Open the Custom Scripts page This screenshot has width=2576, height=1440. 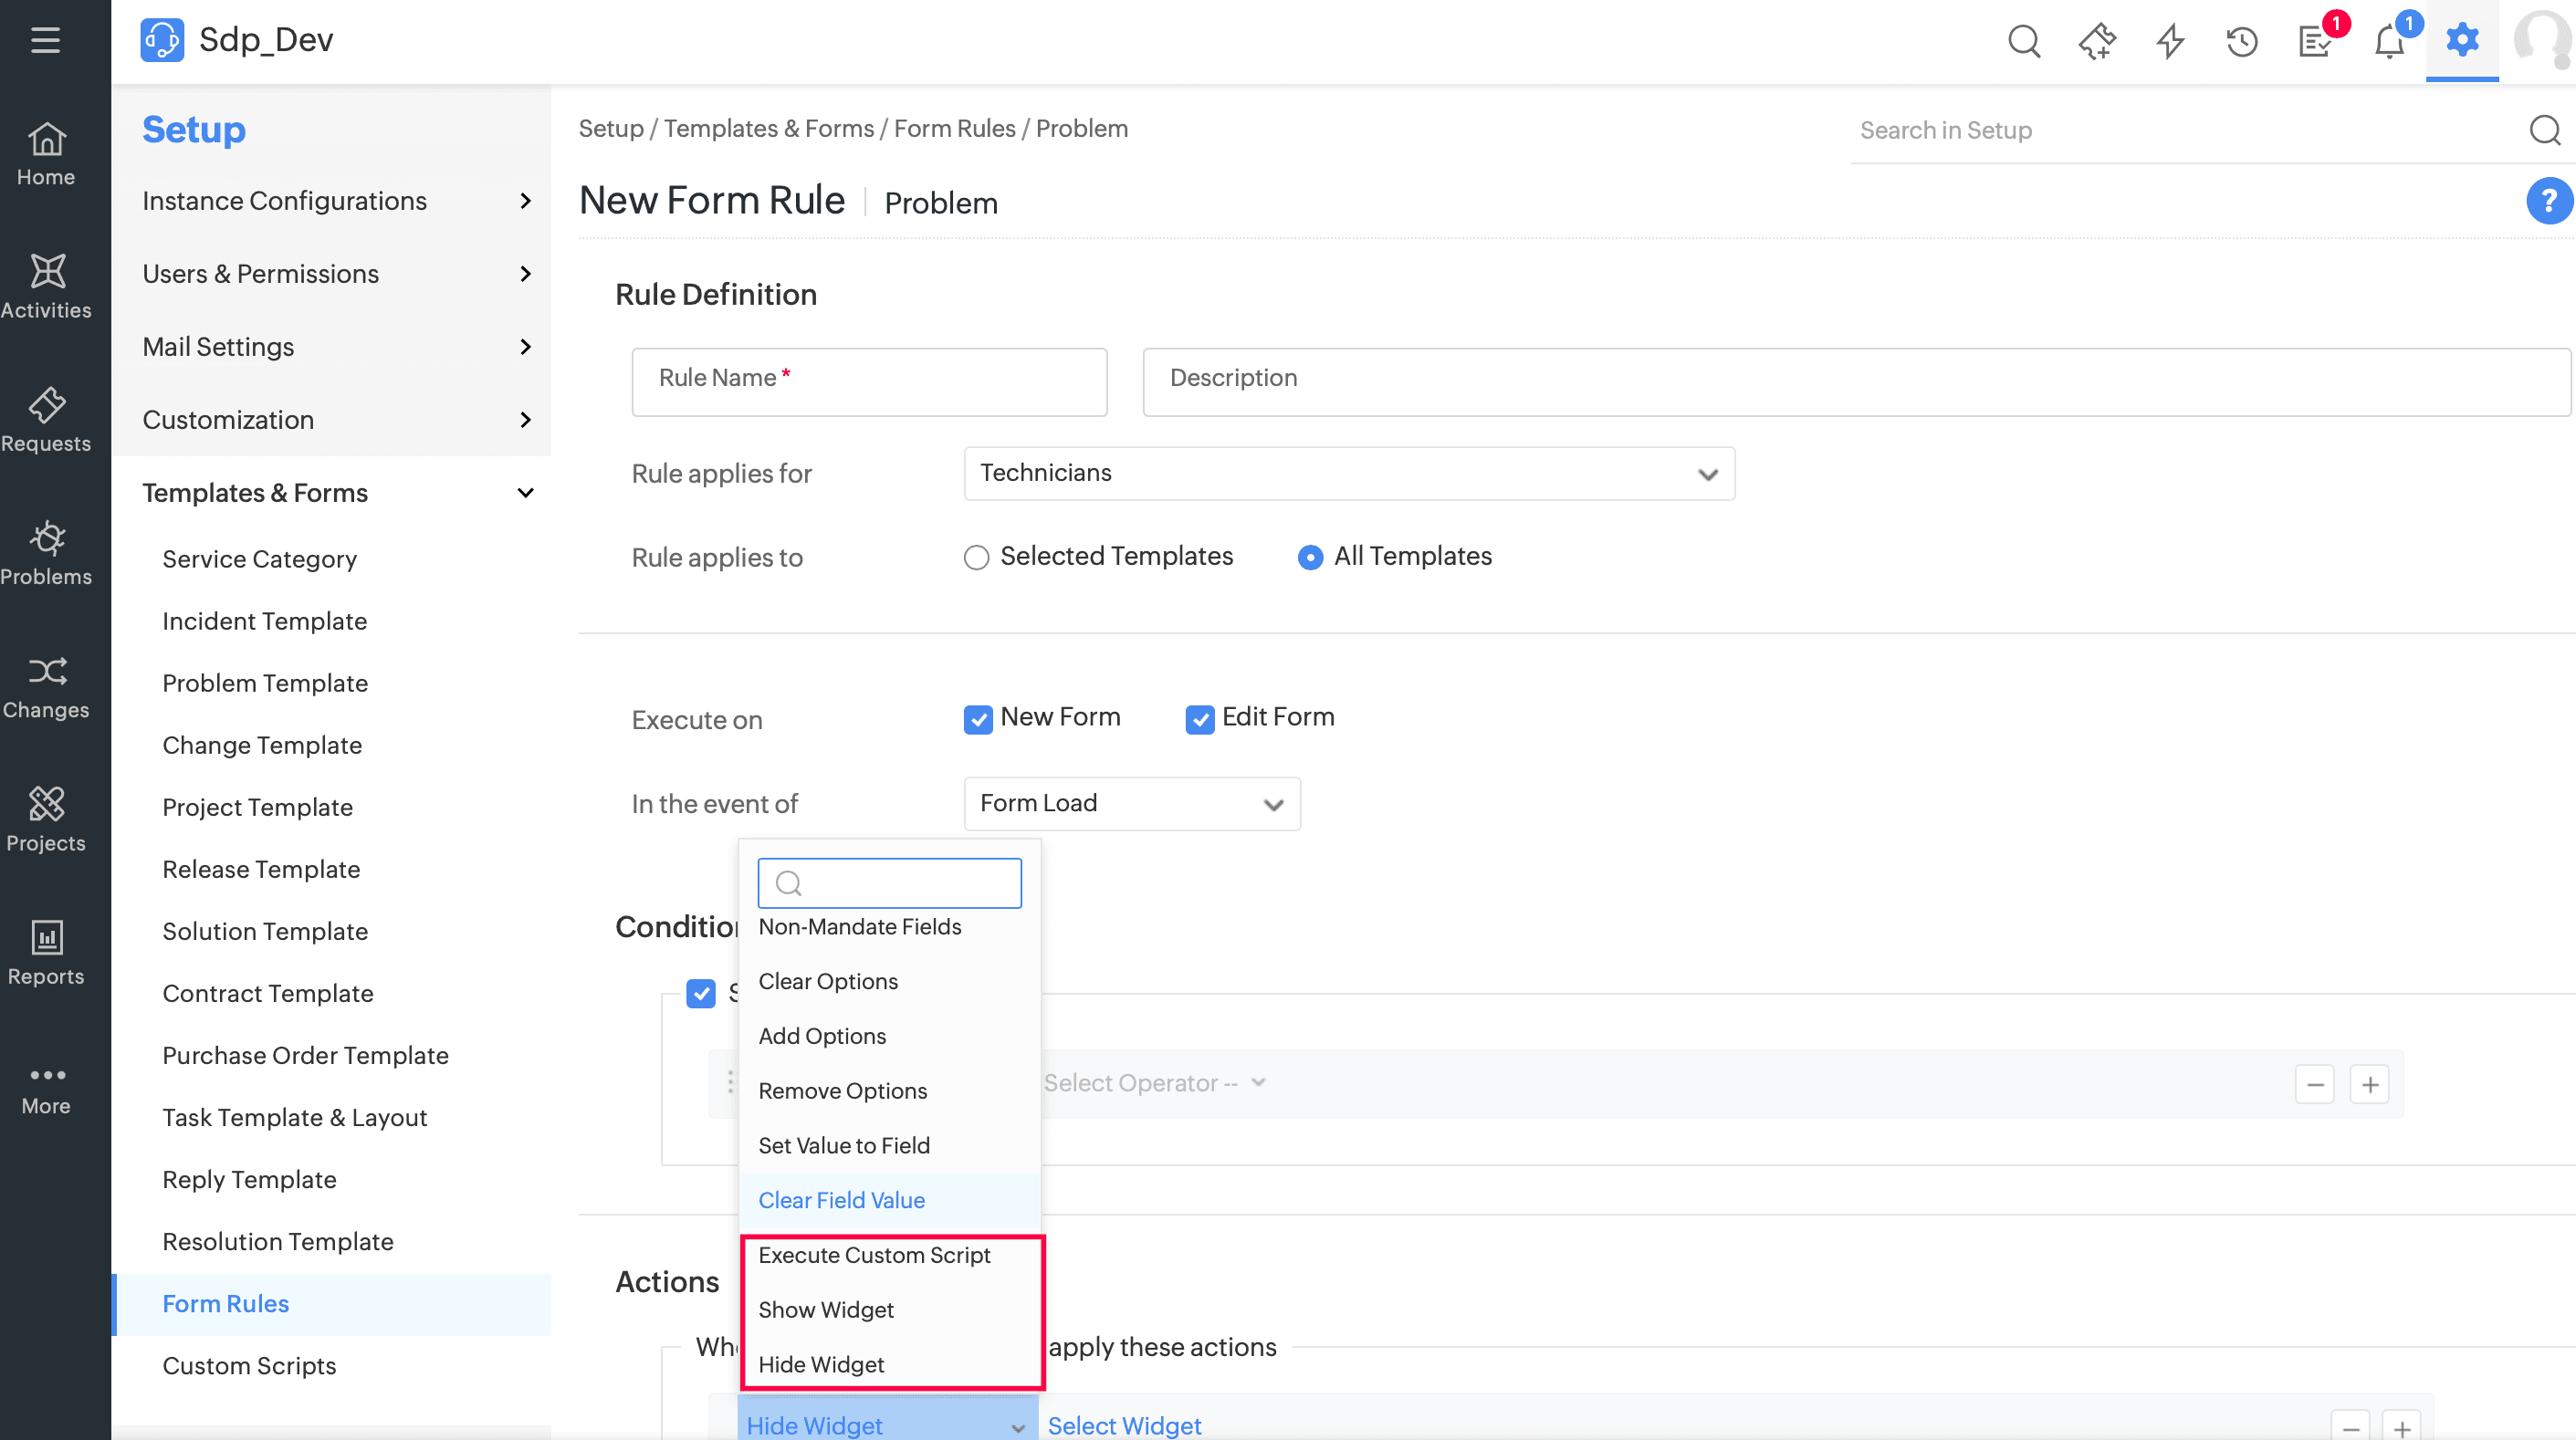[249, 1366]
